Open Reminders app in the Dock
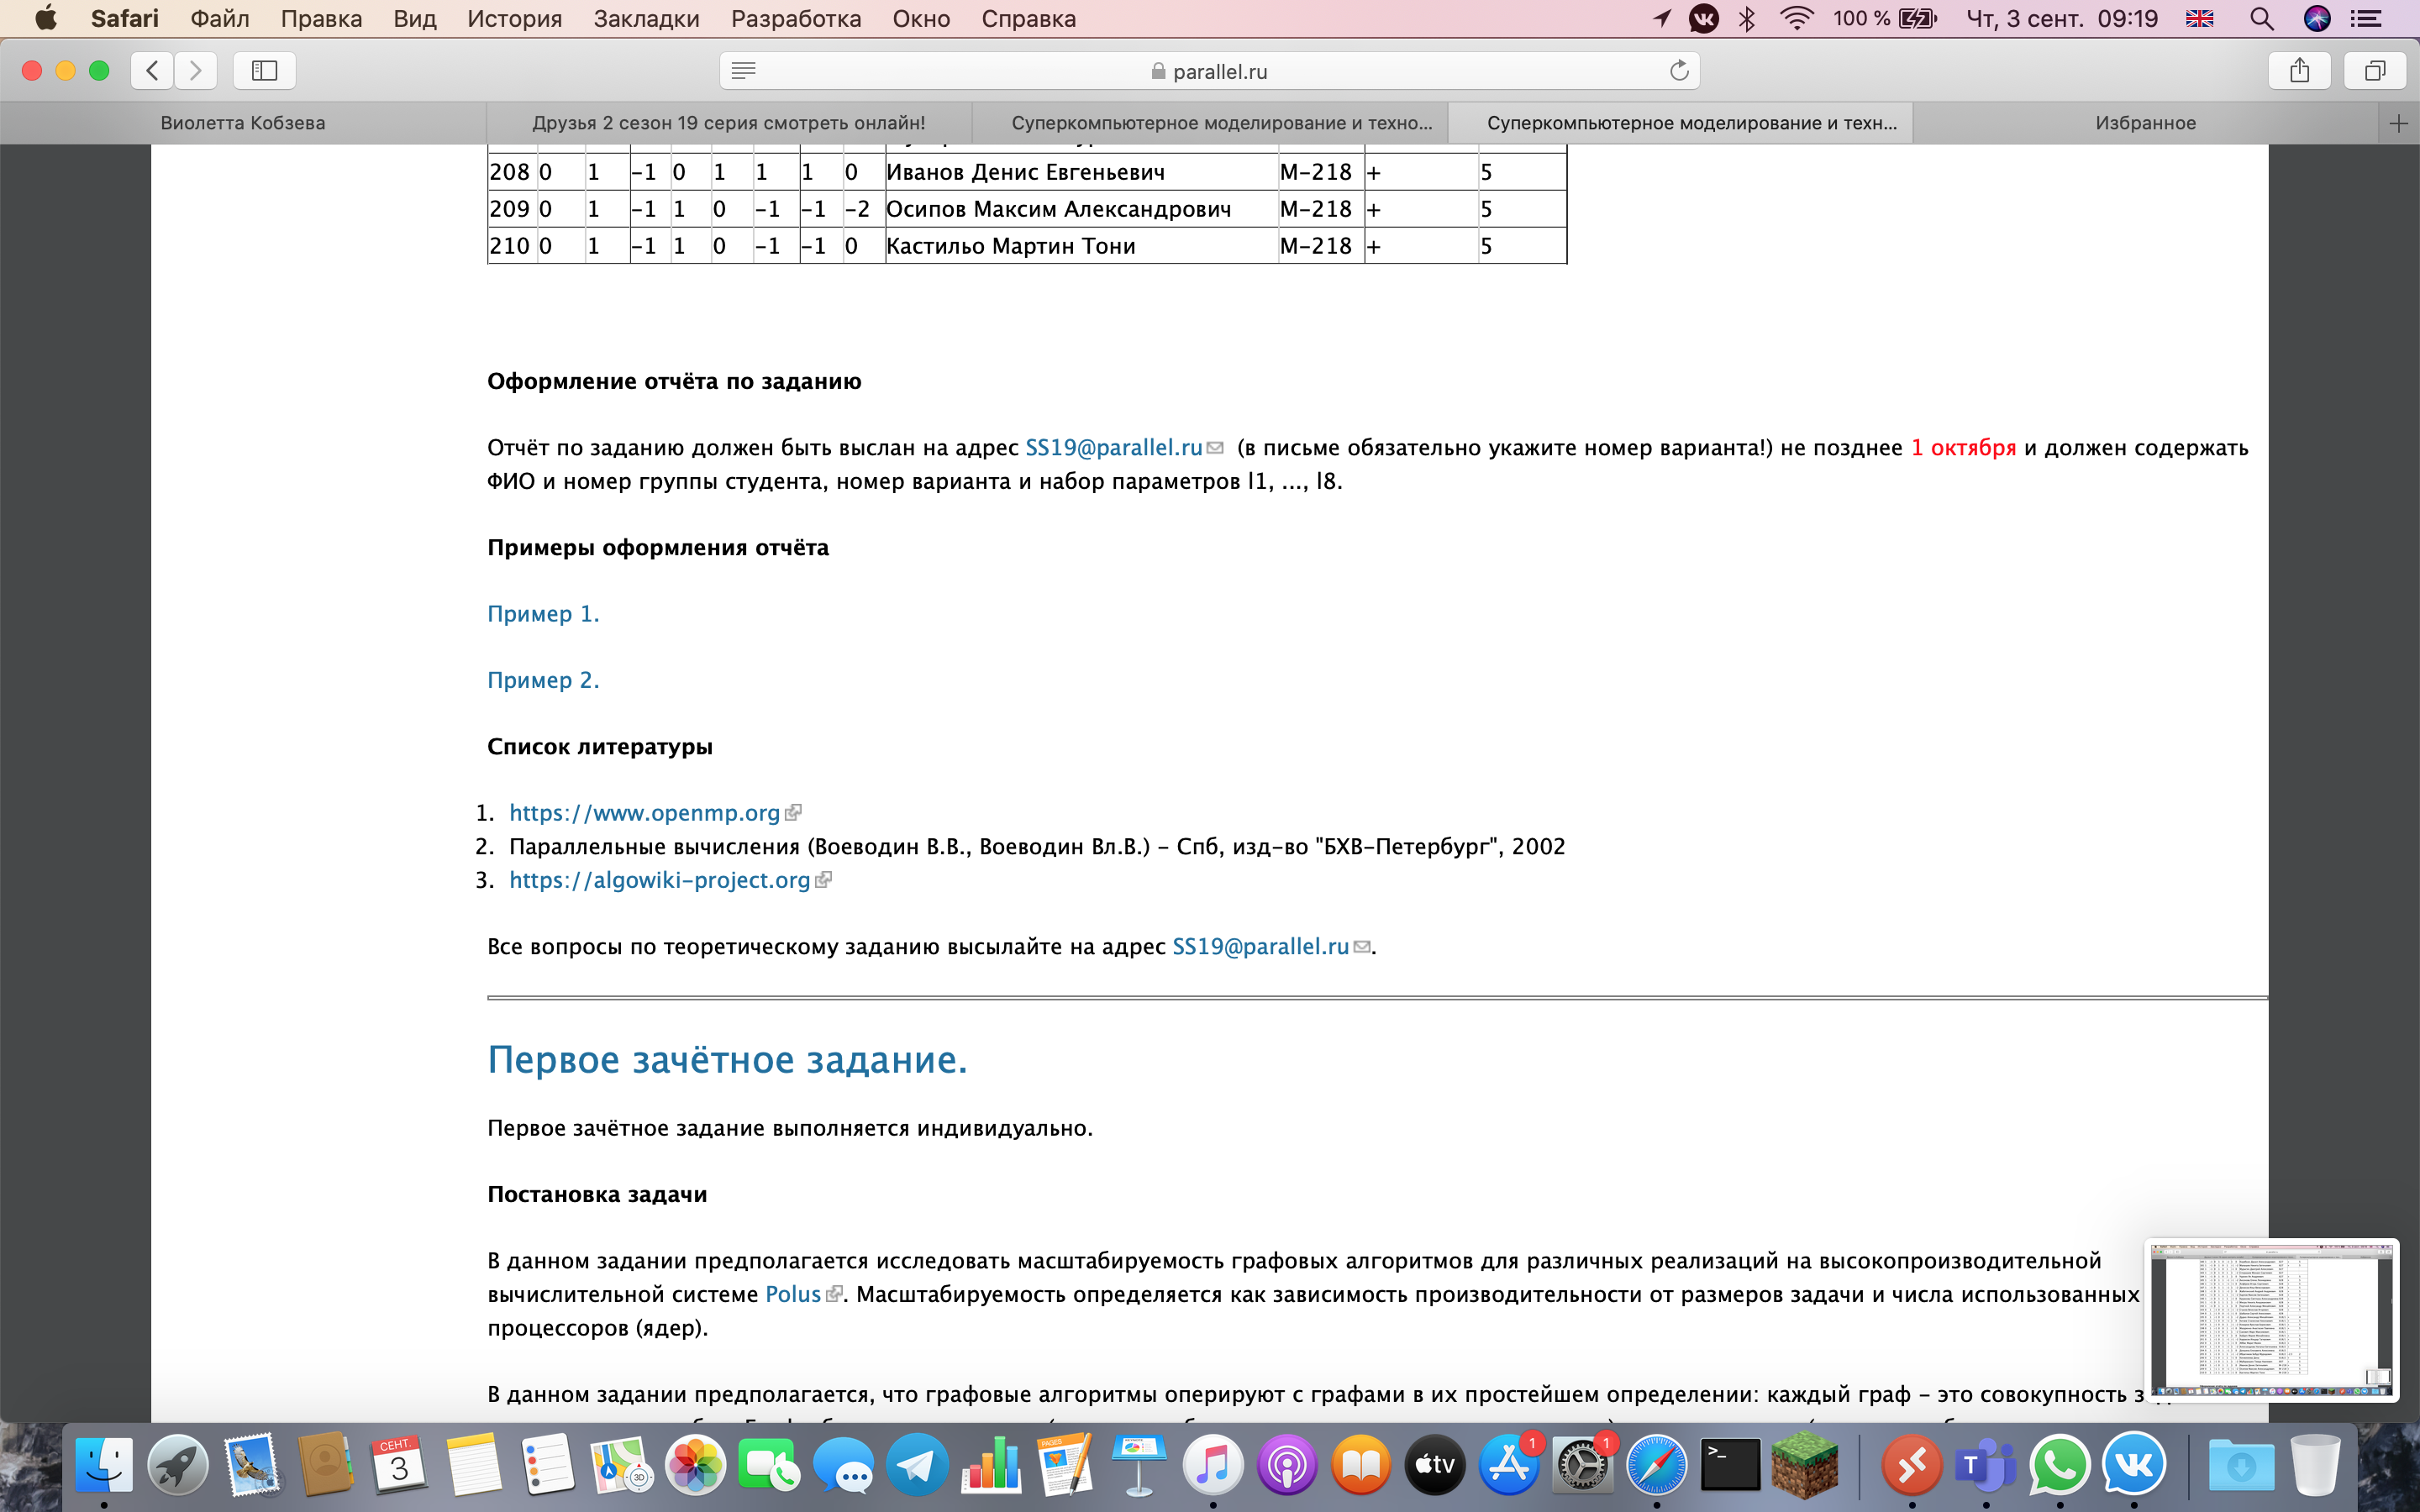This screenshot has width=2420, height=1512. pyautogui.click(x=547, y=1466)
